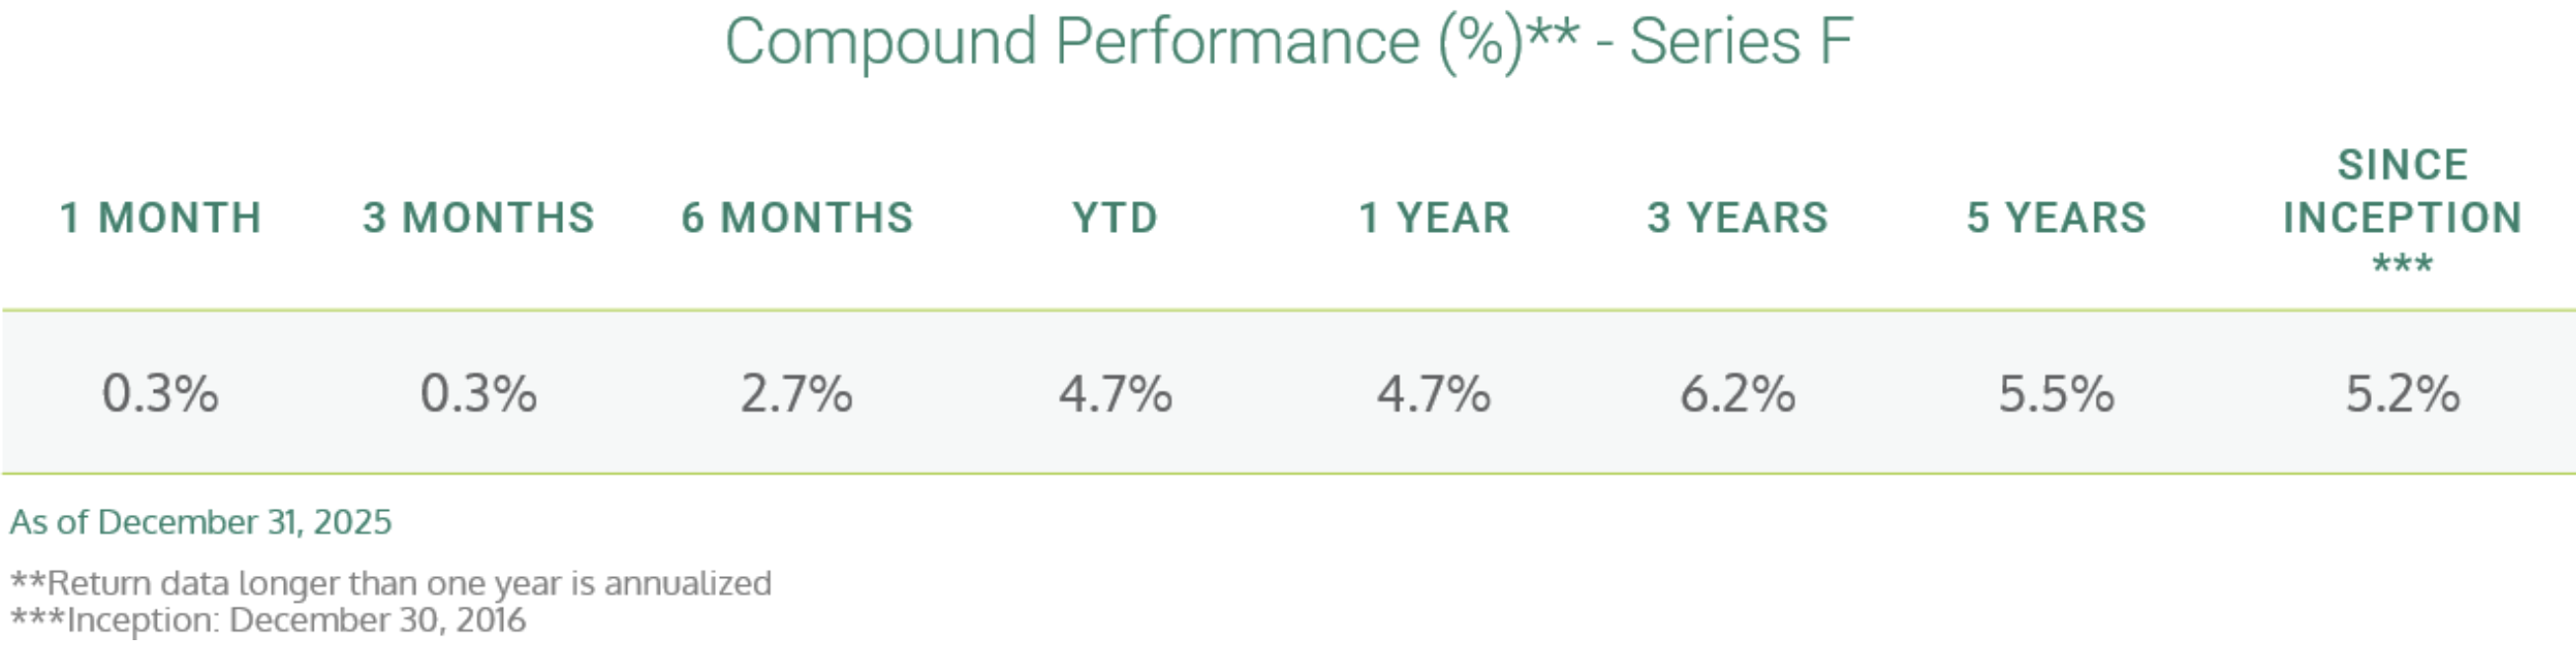This screenshot has height=653, width=2576.
Task: Select the 1 MONTH column header
Action: pyautogui.click(x=161, y=218)
